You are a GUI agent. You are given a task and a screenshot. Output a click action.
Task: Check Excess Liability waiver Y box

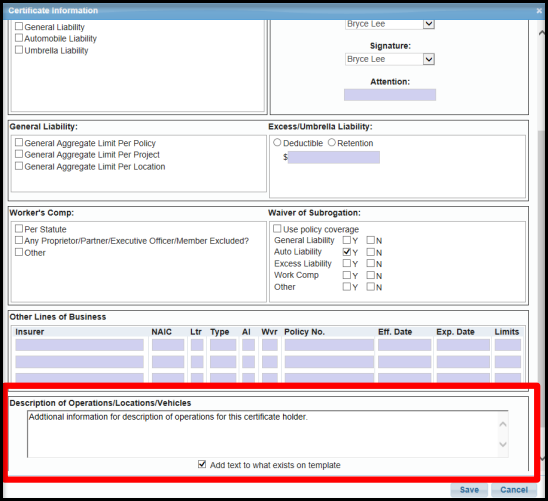(x=347, y=263)
